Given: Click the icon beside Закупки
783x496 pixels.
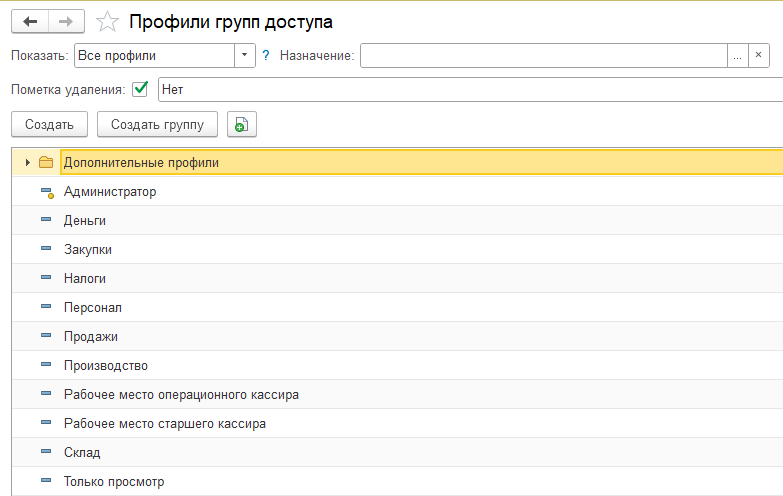Looking at the screenshot, I should point(46,248).
